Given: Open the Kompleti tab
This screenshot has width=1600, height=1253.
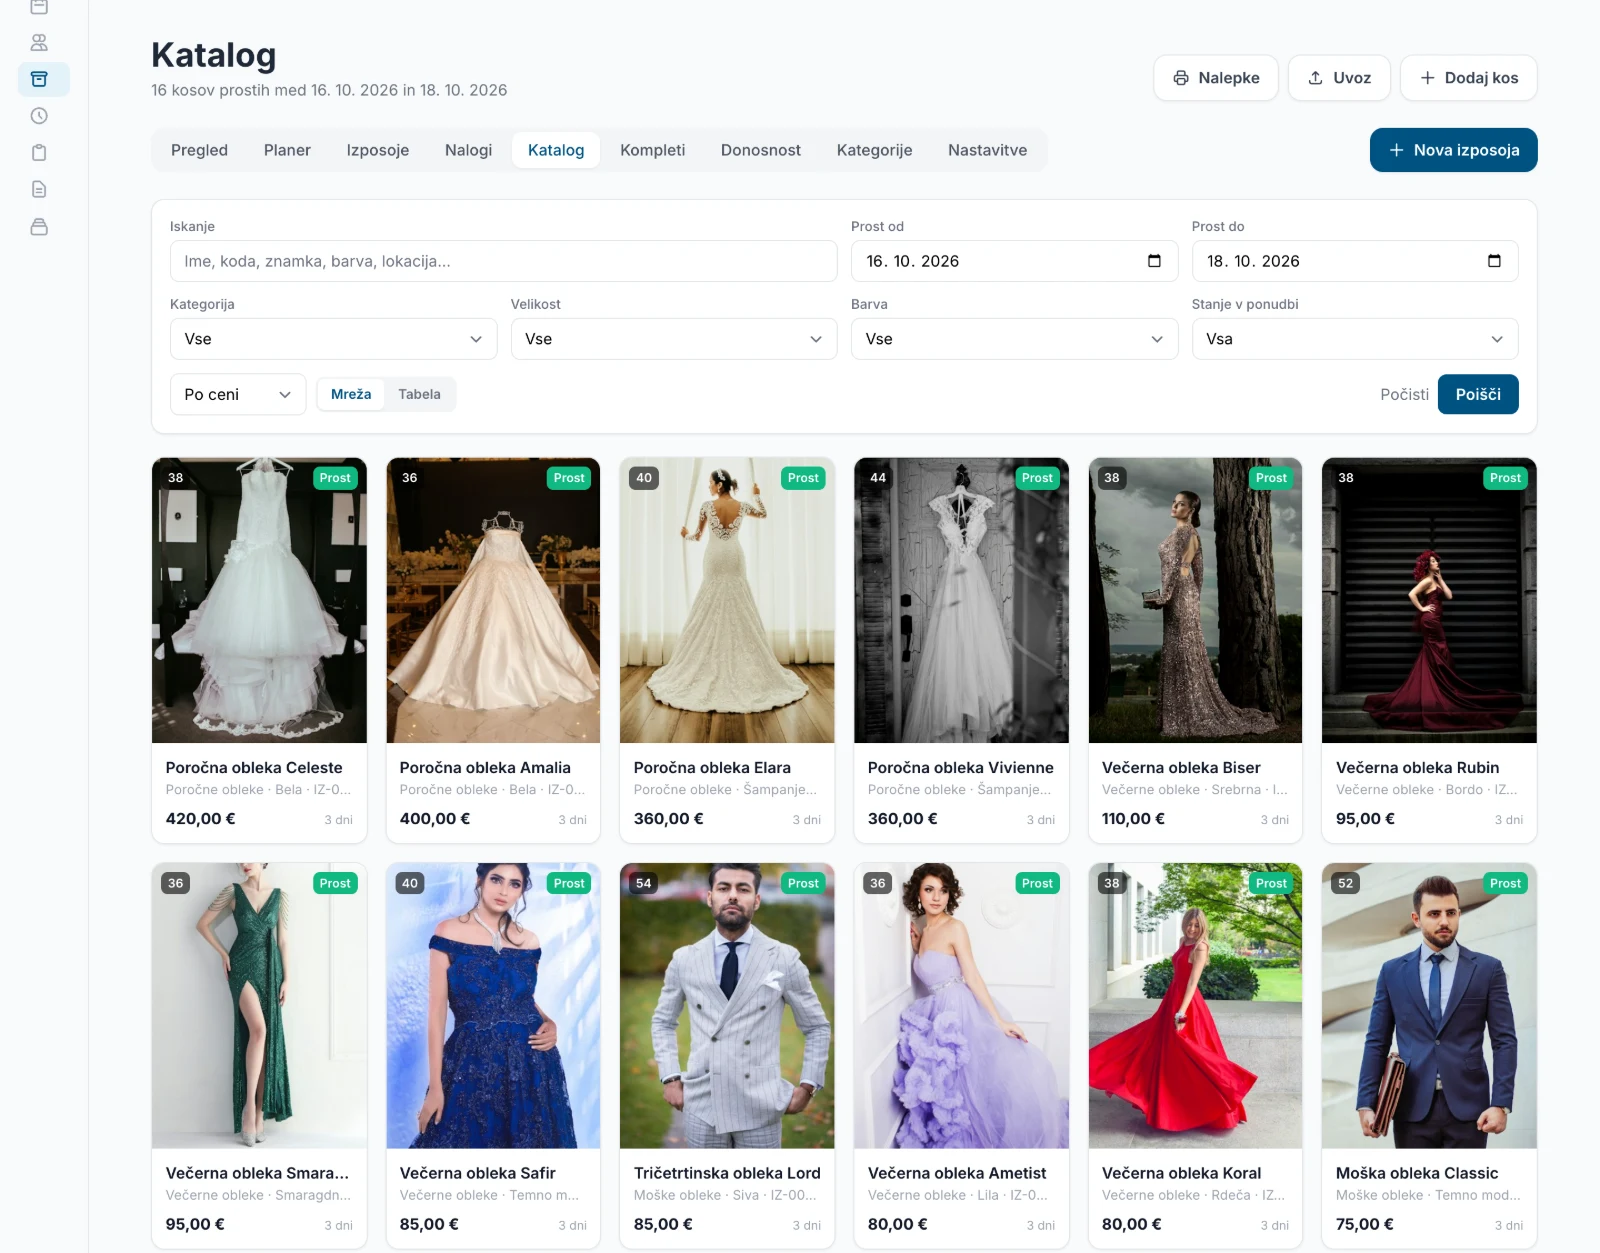Looking at the screenshot, I should point(652,150).
